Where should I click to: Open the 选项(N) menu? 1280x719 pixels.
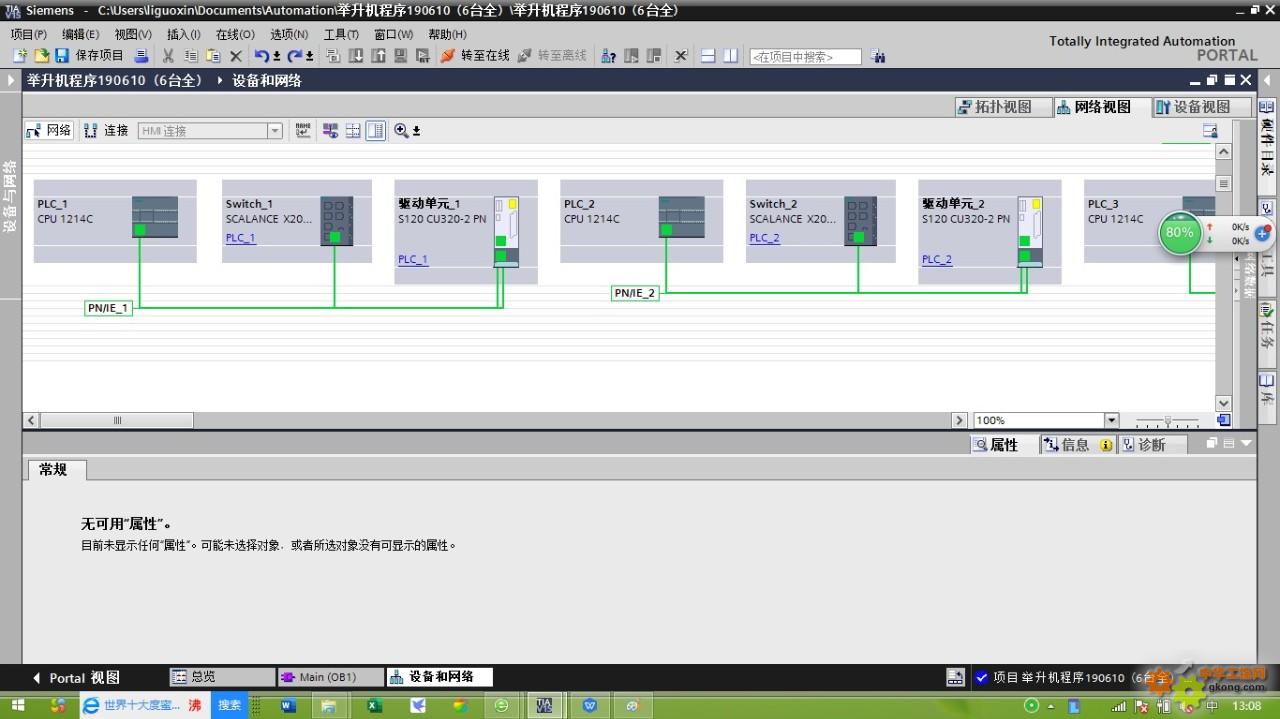click(289, 34)
